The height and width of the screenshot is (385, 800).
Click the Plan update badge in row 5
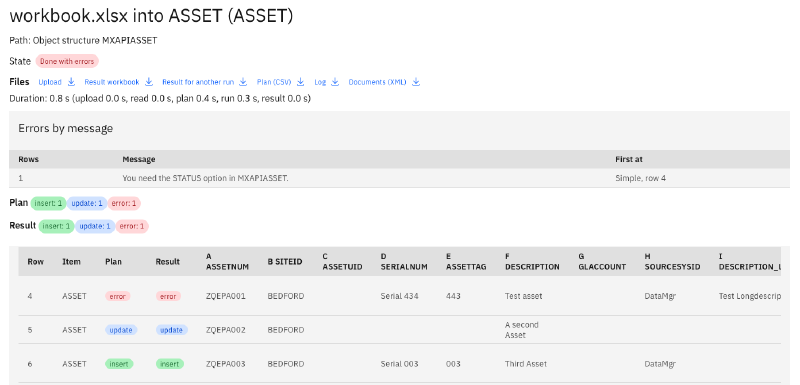click(121, 330)
